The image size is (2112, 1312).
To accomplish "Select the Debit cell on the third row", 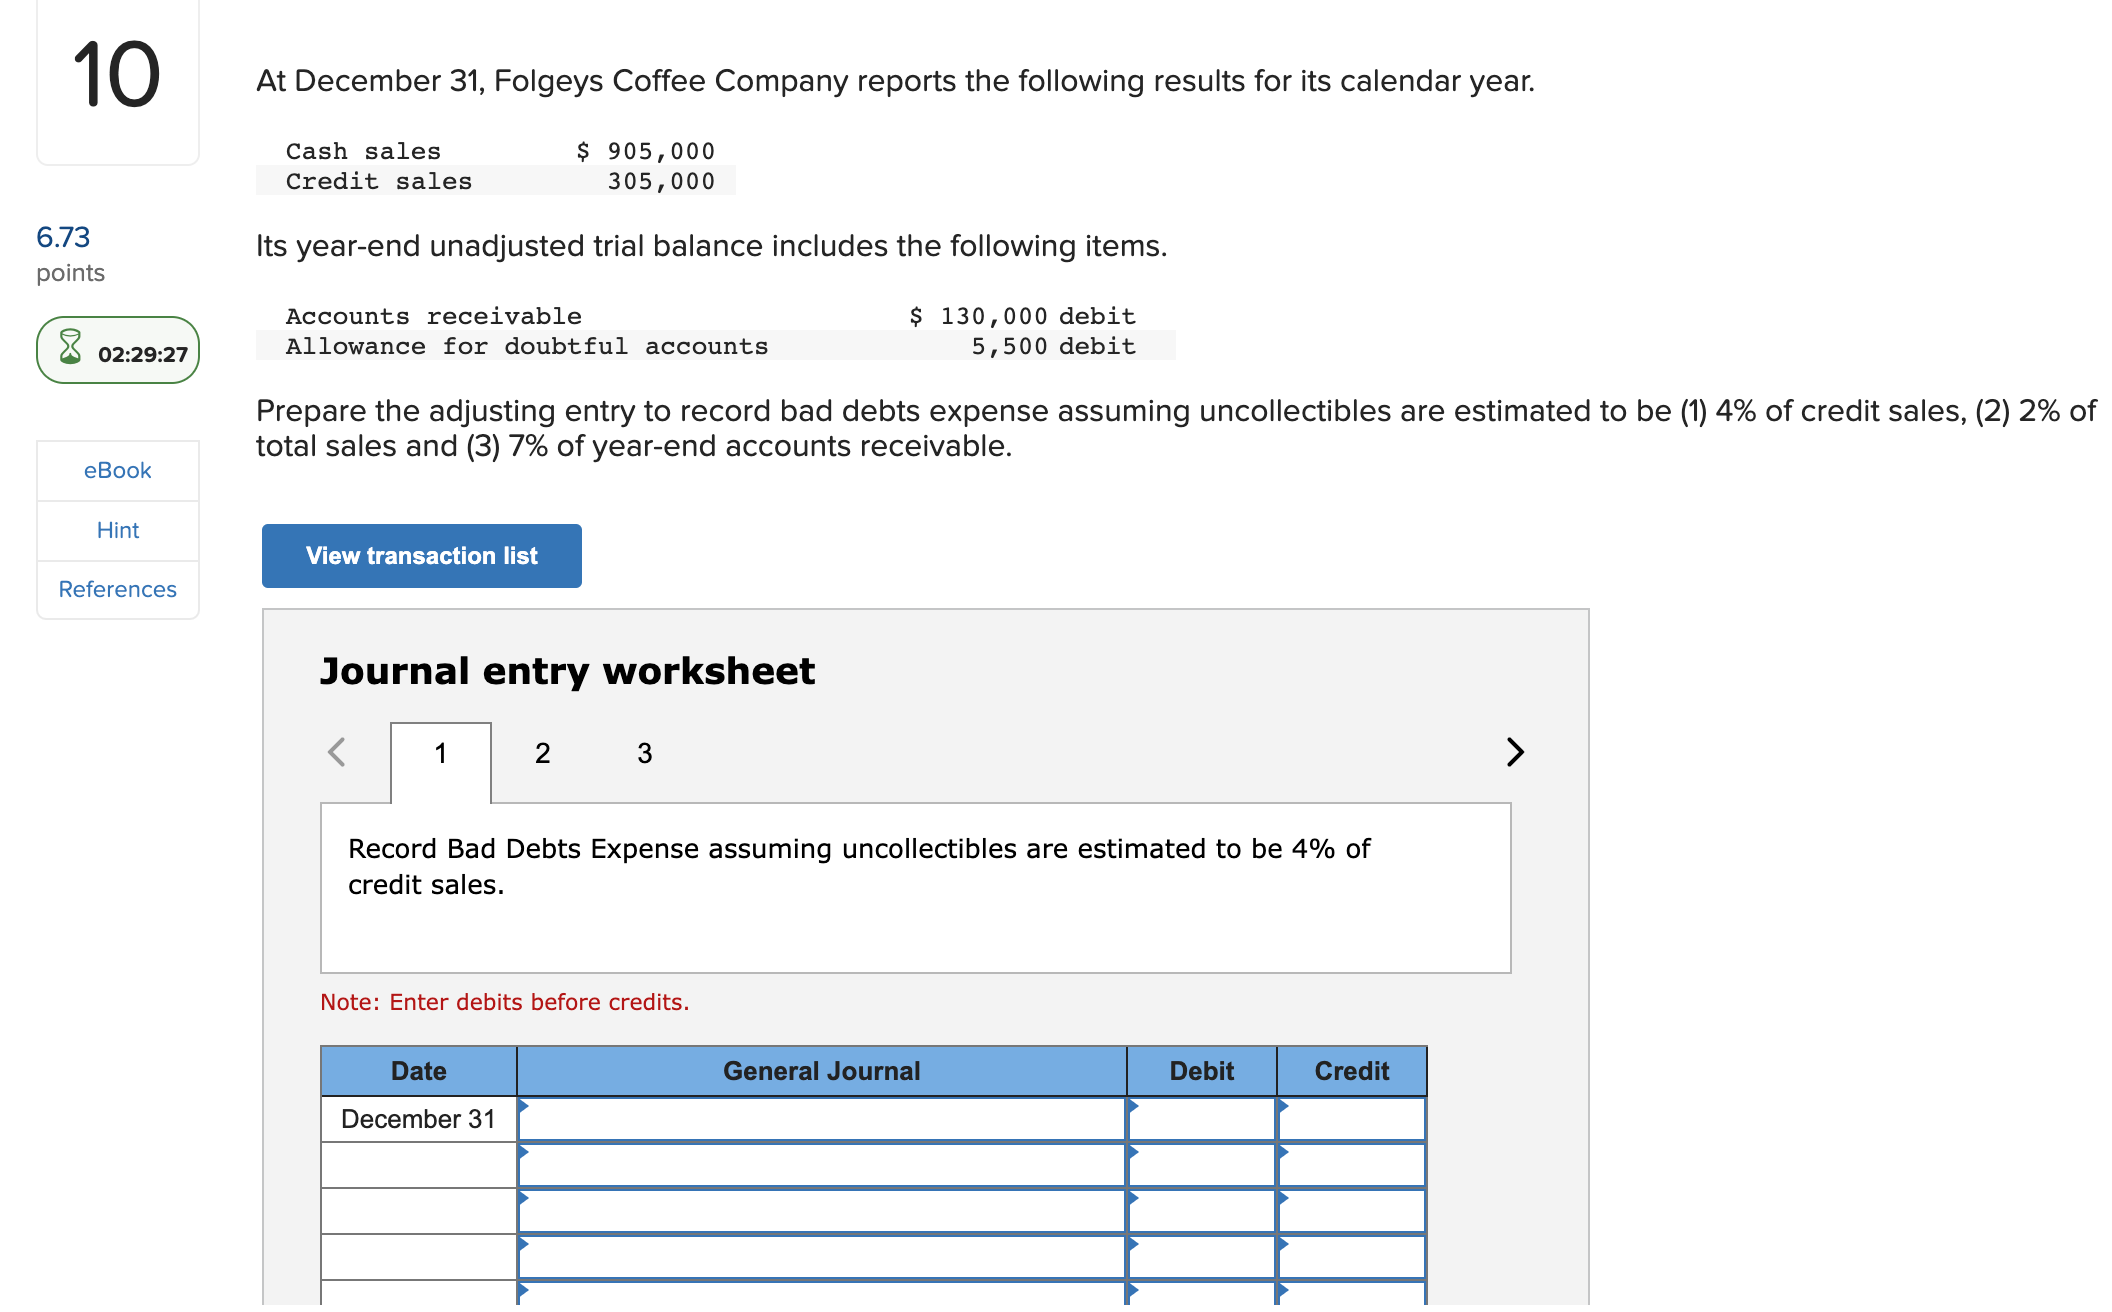I will pyautogui.click(x=1200, y=1210).
